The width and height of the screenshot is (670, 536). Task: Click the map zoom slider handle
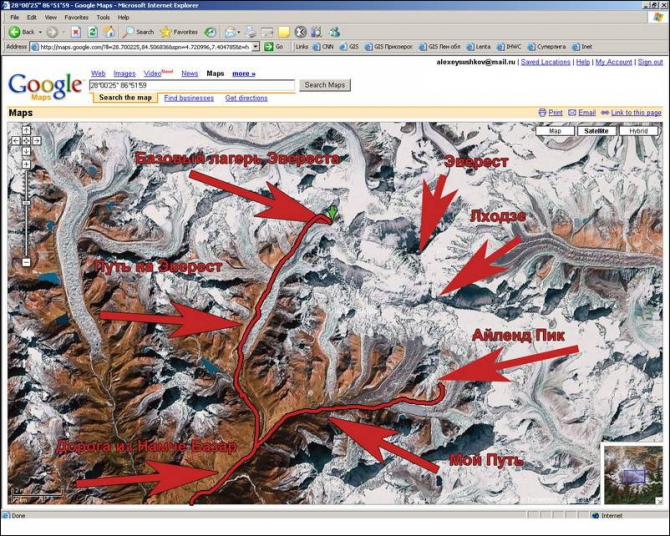click(26, 203)
